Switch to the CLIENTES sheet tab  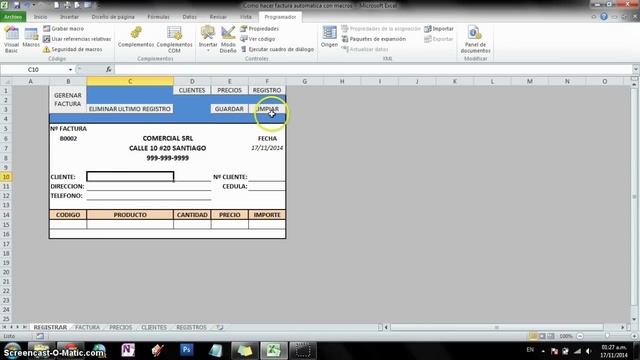[154, 327]
